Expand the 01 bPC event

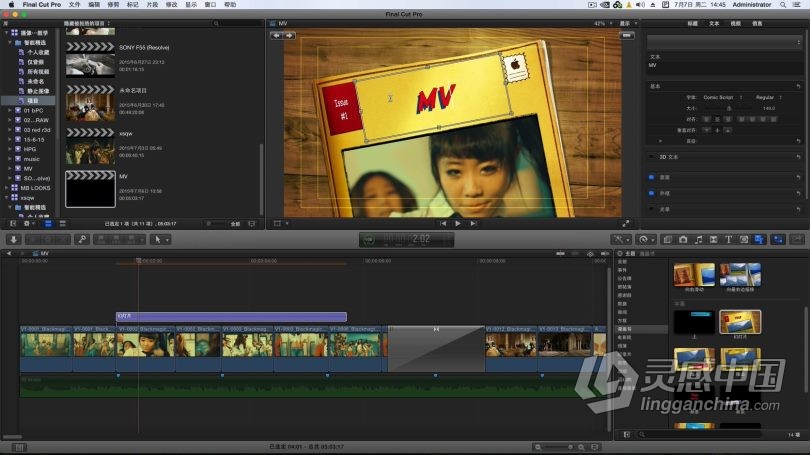[10, 111]
